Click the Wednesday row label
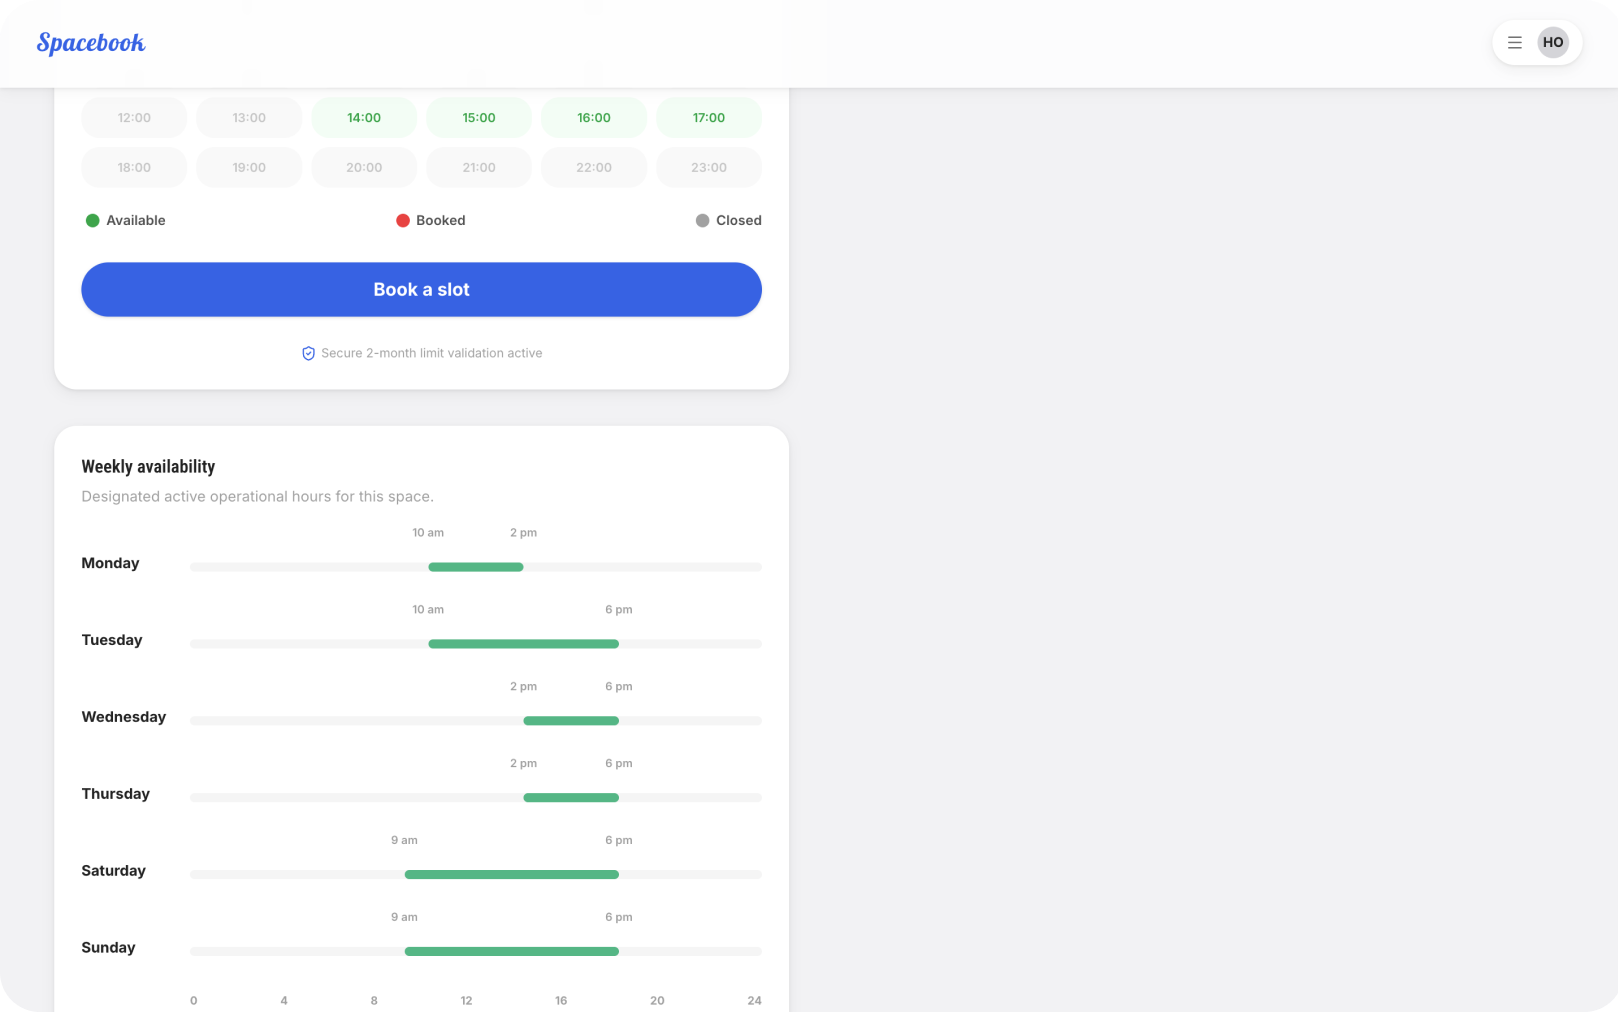Image resolution: width=1618 pixels, height=1012 pixels. point(124,718)
